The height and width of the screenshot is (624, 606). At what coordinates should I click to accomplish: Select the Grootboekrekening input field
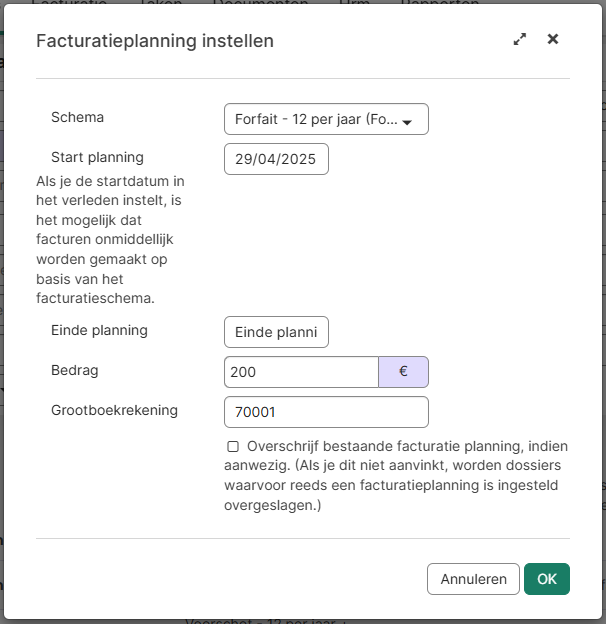coord(326,412)
